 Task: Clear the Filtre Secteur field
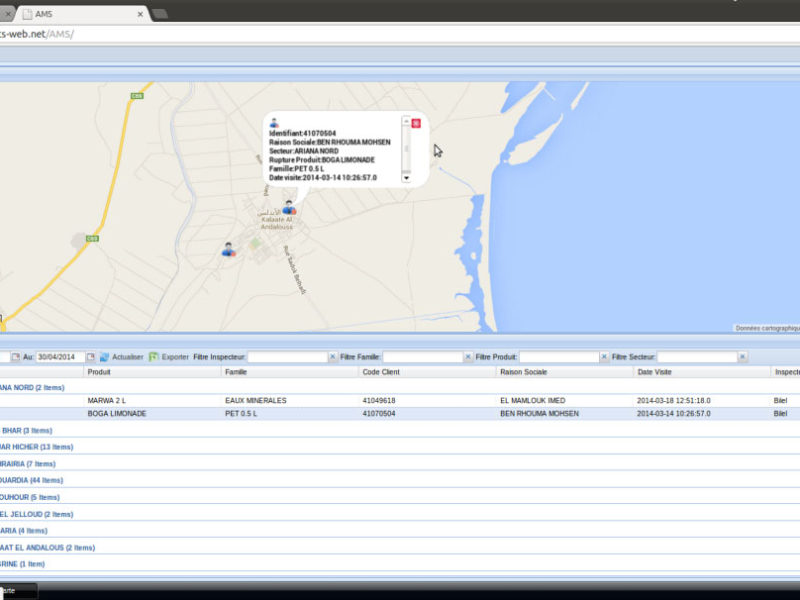[x=741, y=357]
